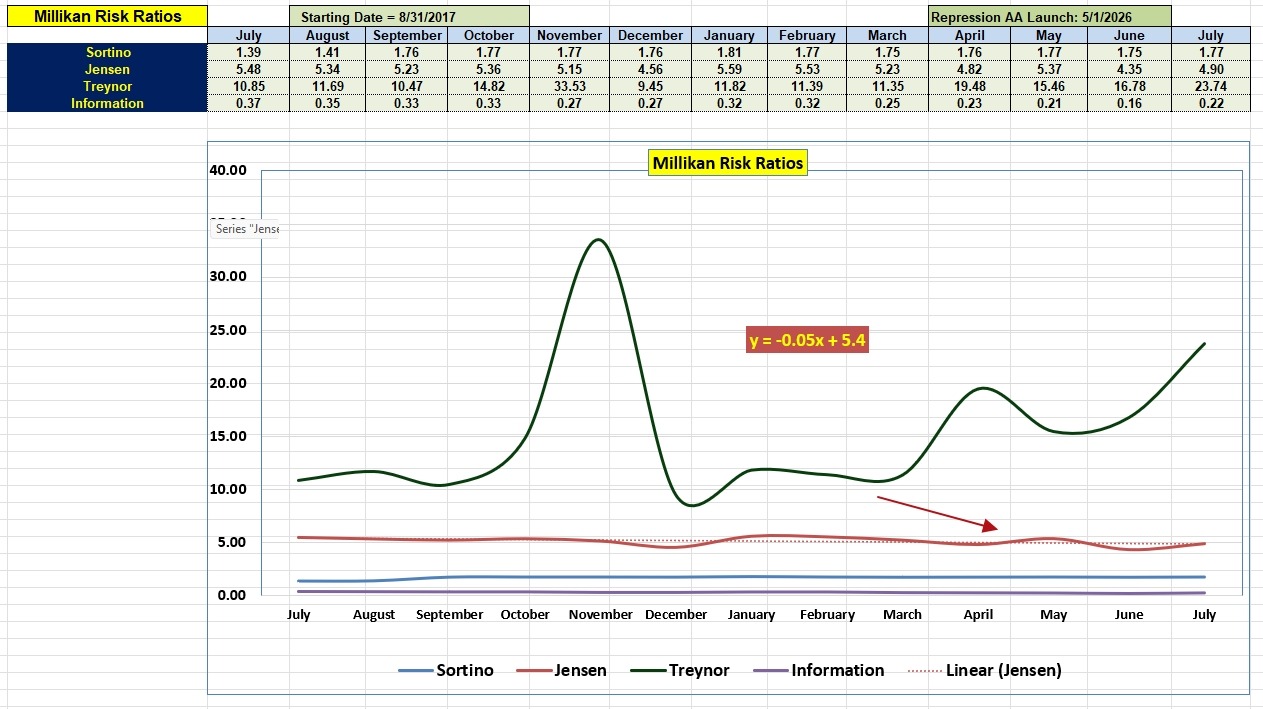Click the chart title Millikan Risk Ratios
This screenshot has width=1263, height=709.
(727, 163)
